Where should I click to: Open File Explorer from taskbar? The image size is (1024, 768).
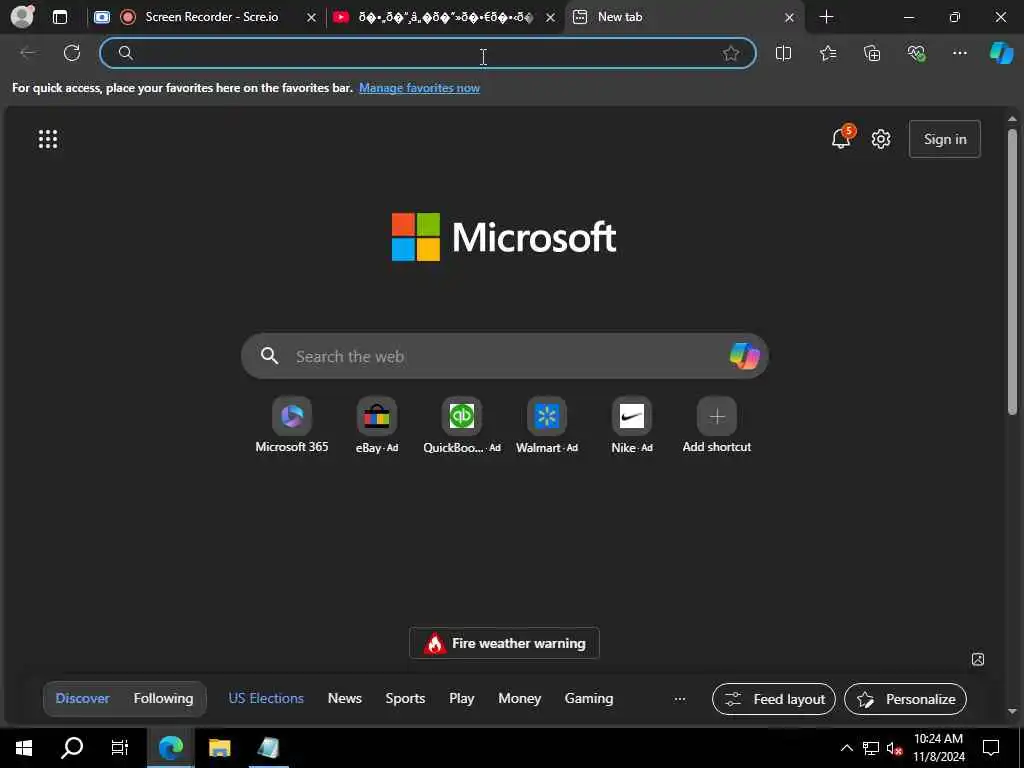tap(219, 748)
